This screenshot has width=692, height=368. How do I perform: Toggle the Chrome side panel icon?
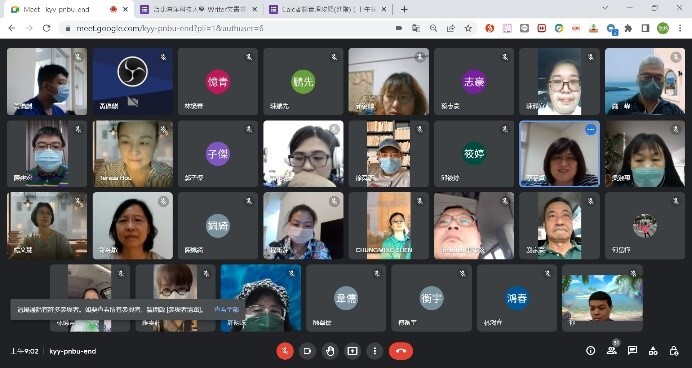(645, 28)
